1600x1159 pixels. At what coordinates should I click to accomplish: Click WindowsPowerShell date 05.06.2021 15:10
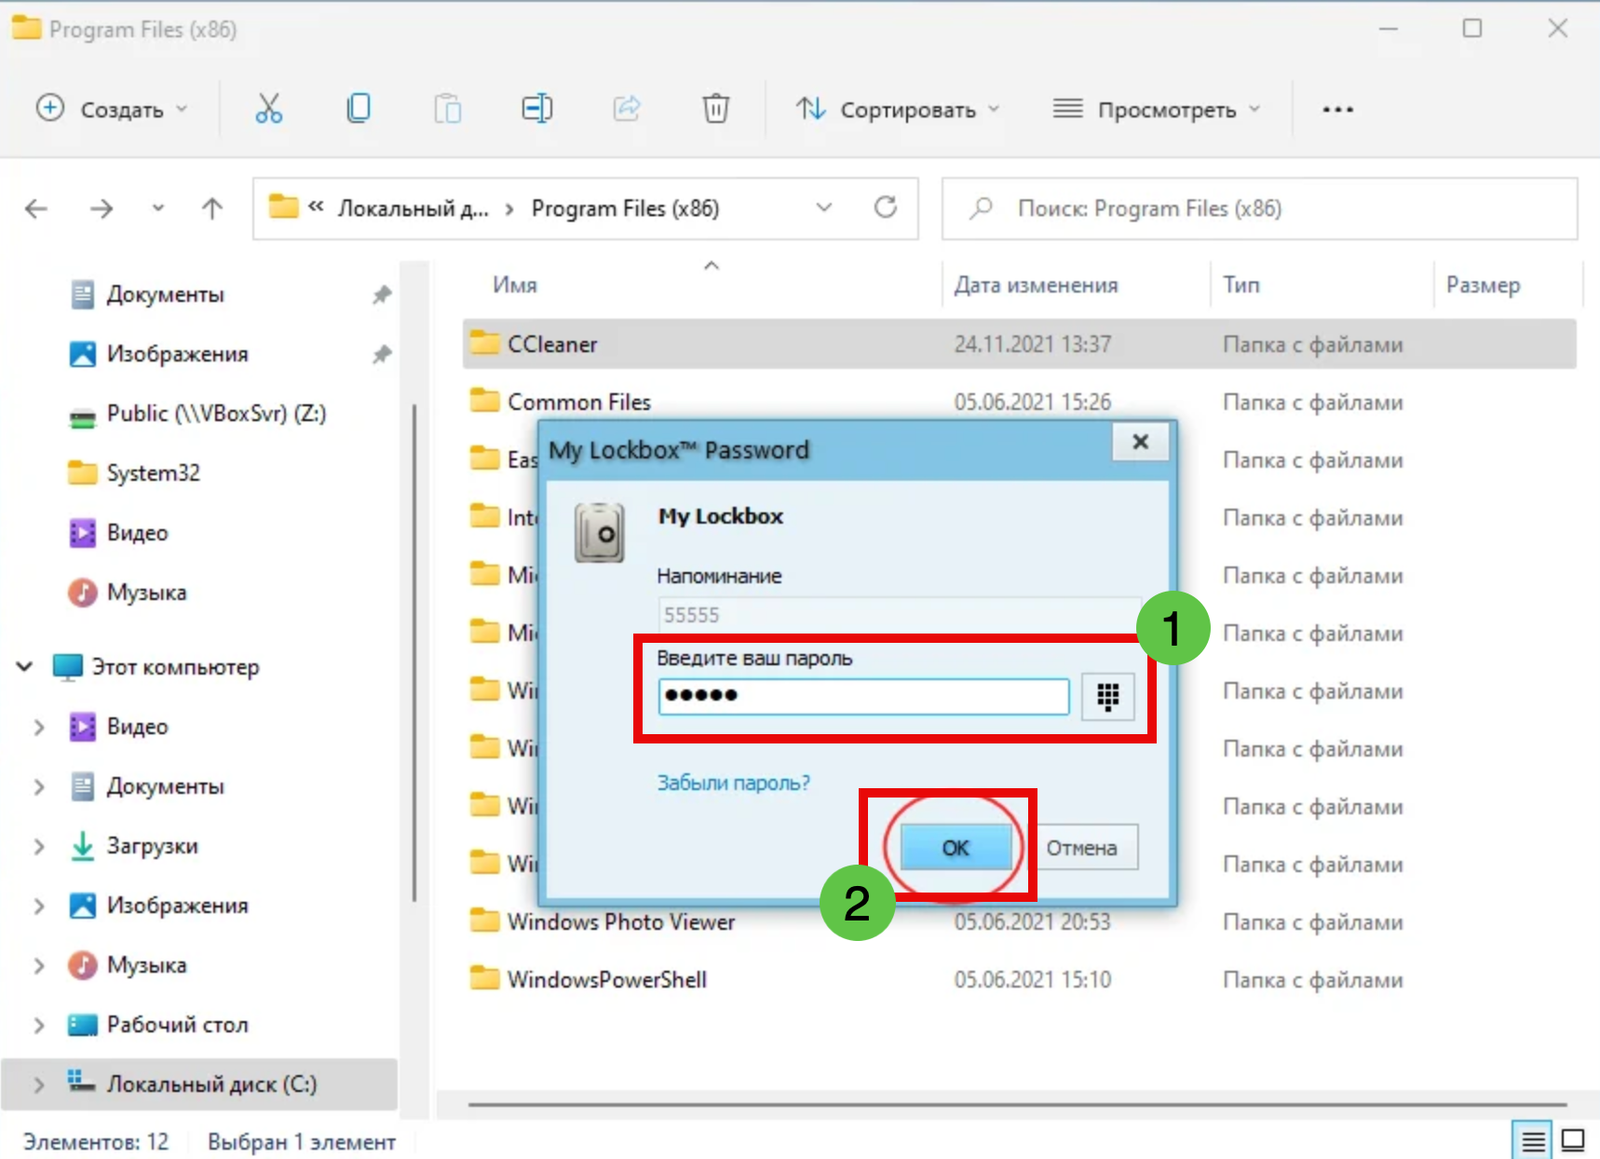(x=1032, y=980)
